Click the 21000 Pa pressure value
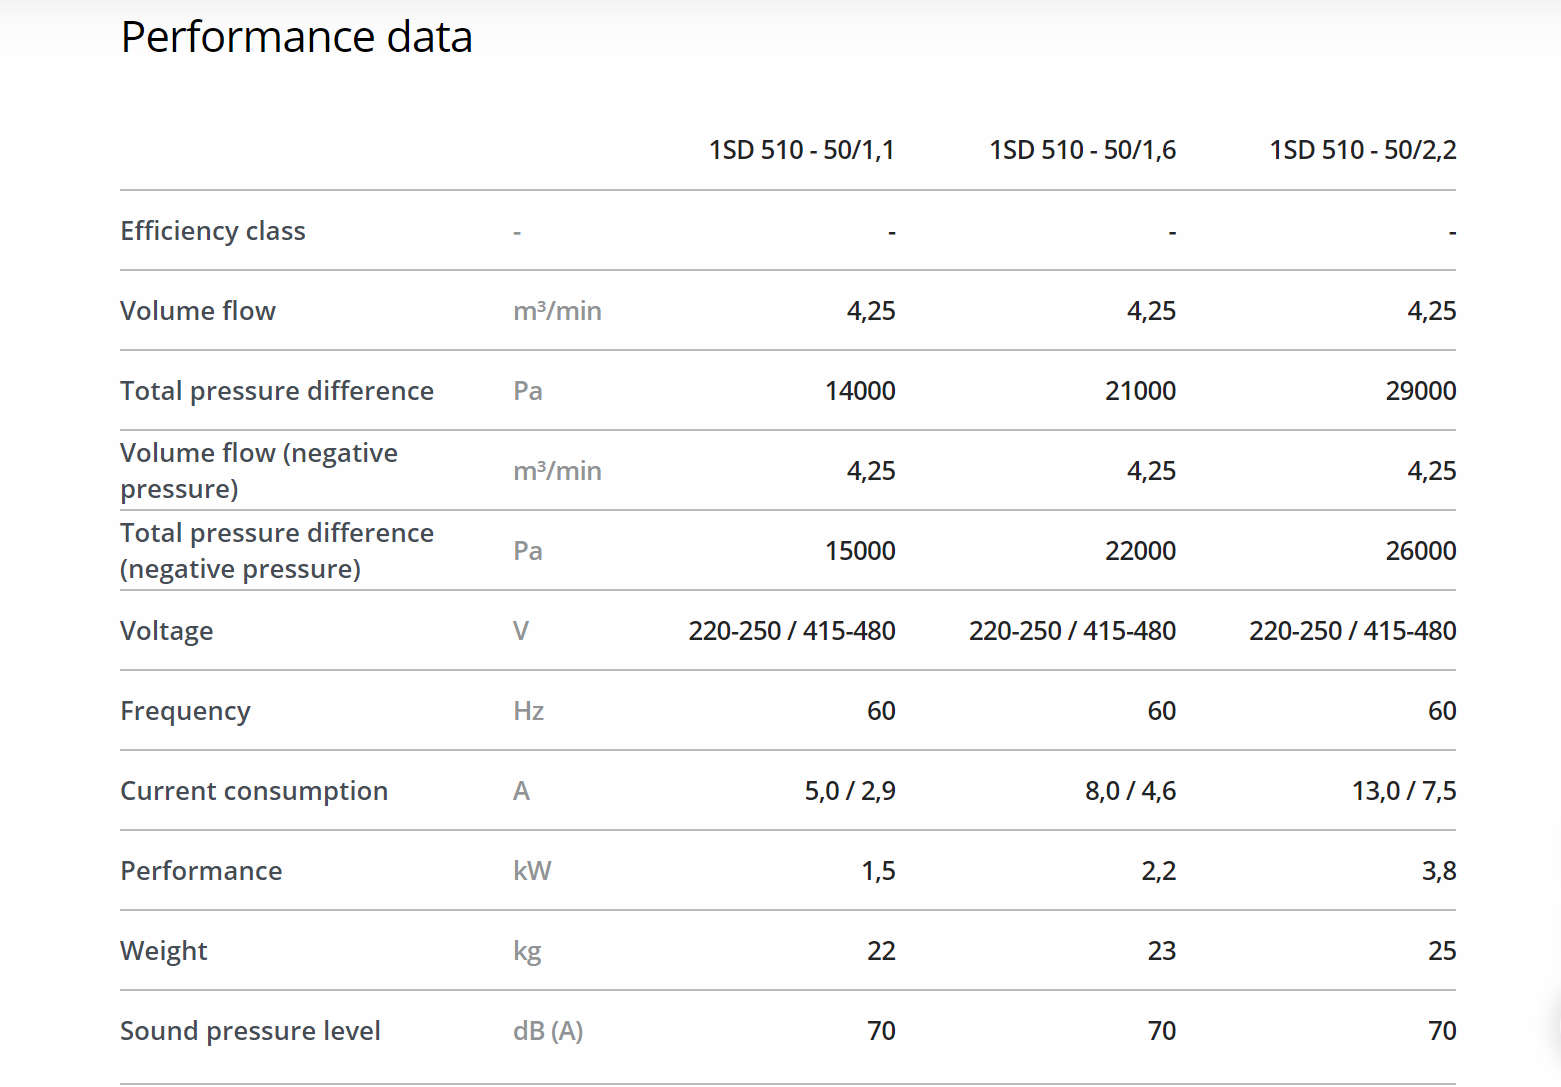Viewport: 1561px width, 1087px height. (x=1140, y=391)
